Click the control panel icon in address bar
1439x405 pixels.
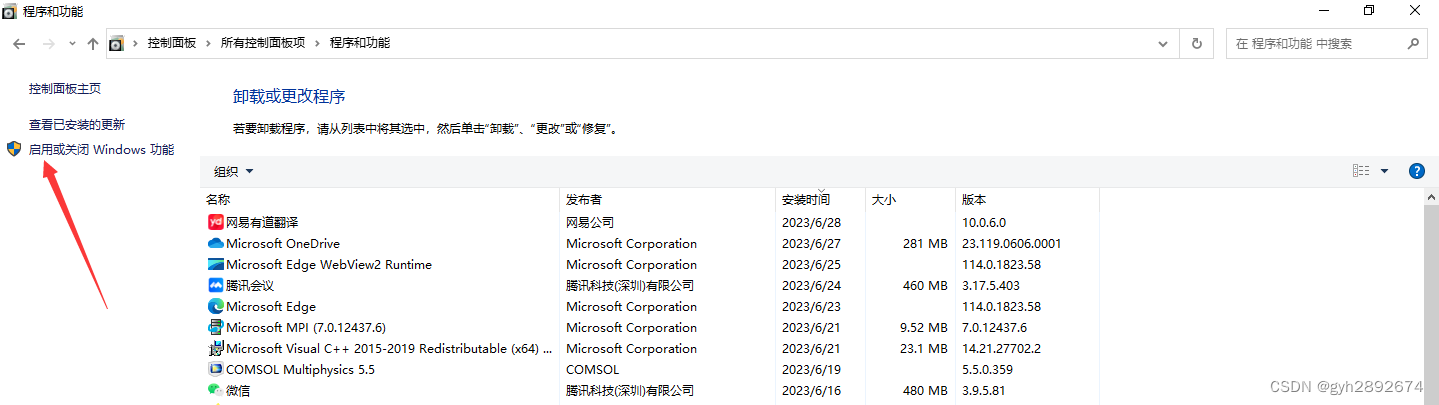coord(116,44)
